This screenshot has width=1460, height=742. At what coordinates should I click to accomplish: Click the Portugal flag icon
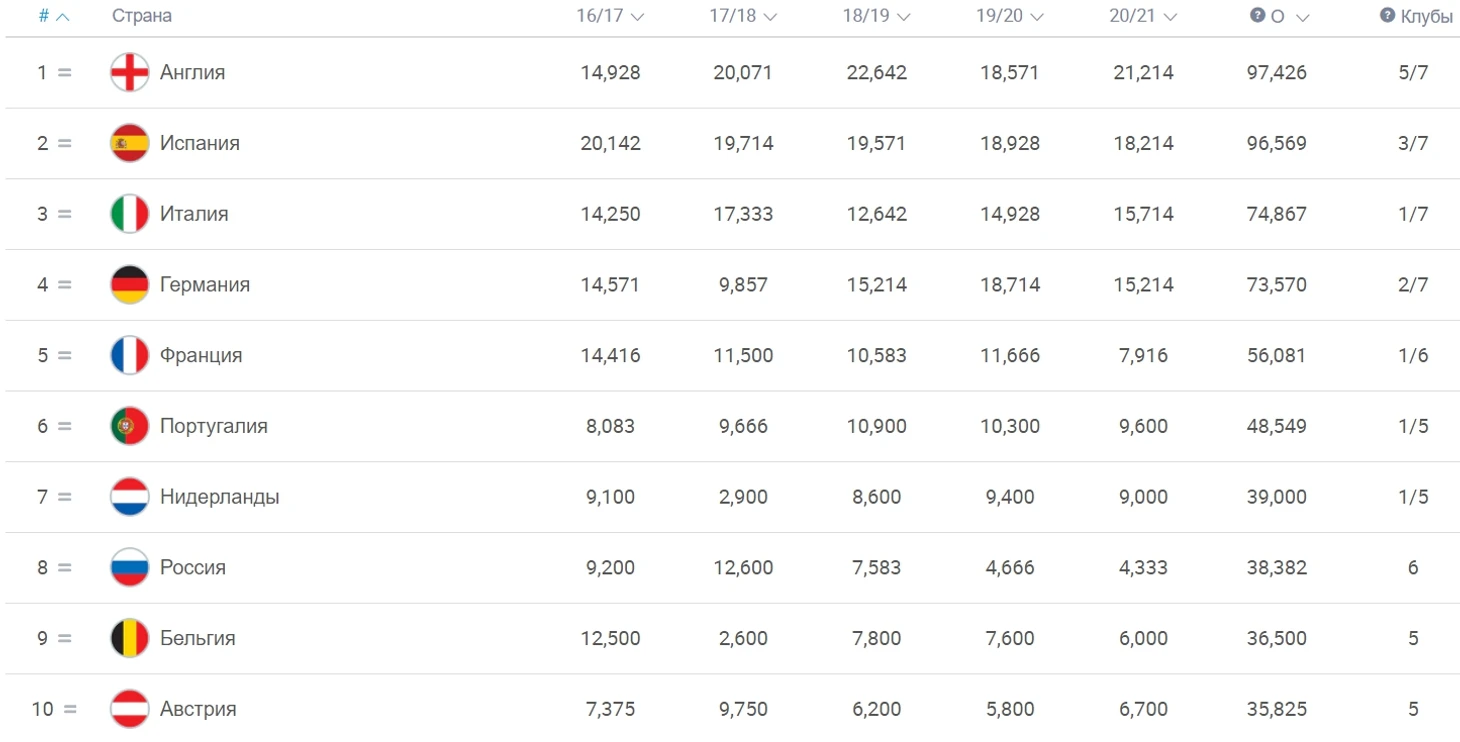[x=130, y=426]
